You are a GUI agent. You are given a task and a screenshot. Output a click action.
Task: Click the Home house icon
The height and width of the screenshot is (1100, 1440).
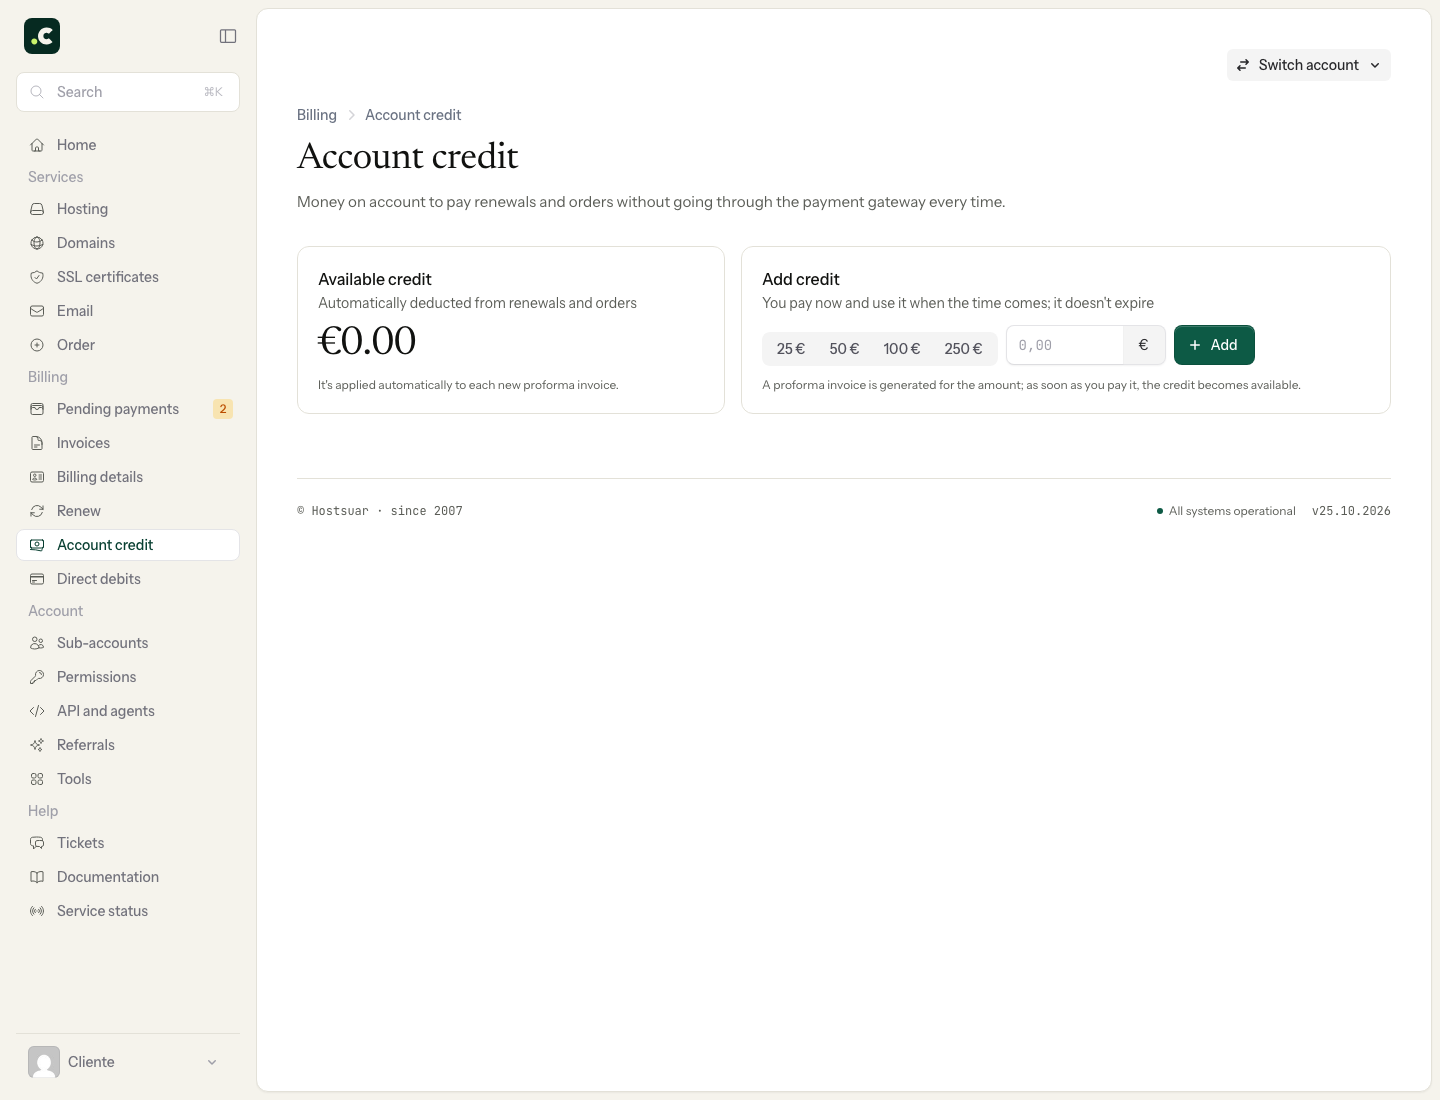(x=37, y=145)
